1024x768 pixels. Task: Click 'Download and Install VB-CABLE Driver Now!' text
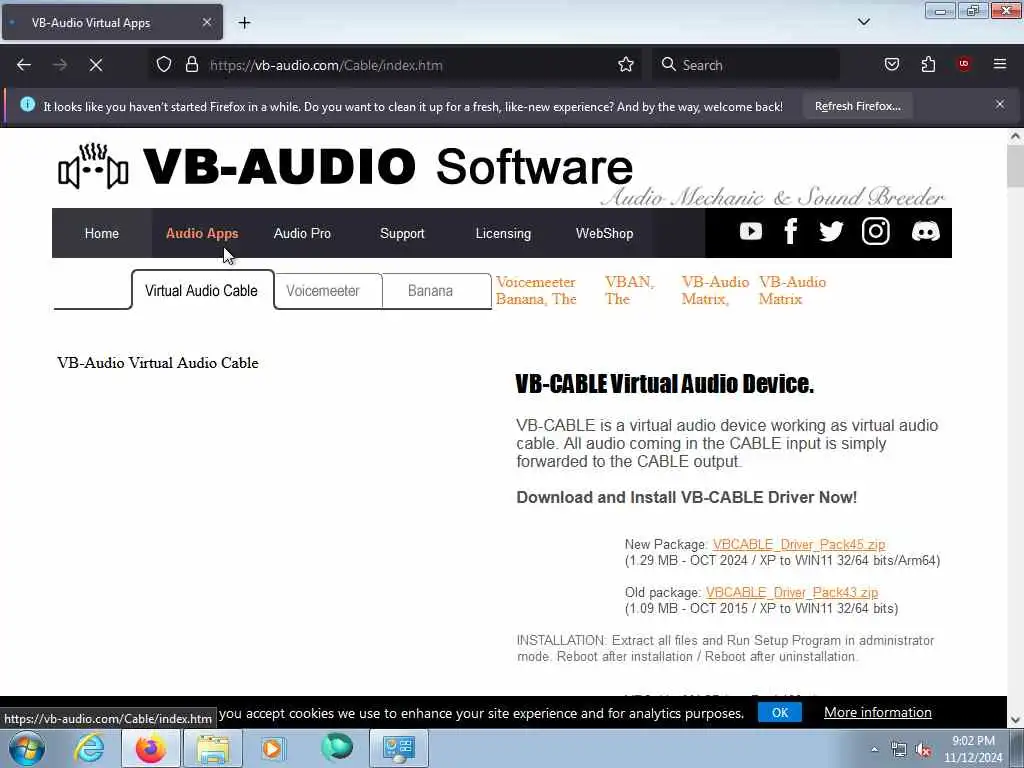click(x=686, y=497)
